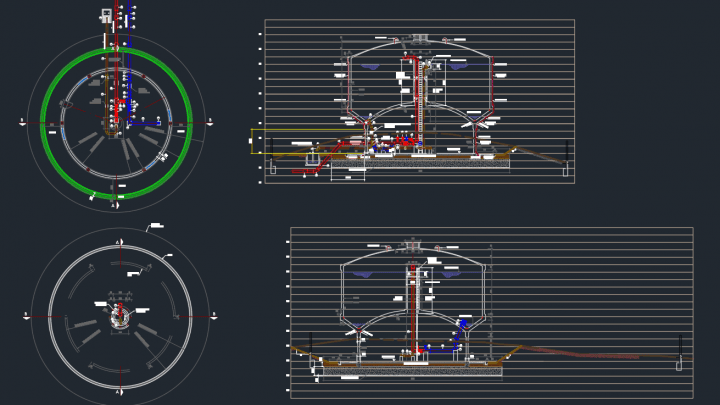Viewport: 720px width, 405px height.
Task: Select the red vertical riser in the lower section view
Action: (413, 308)
